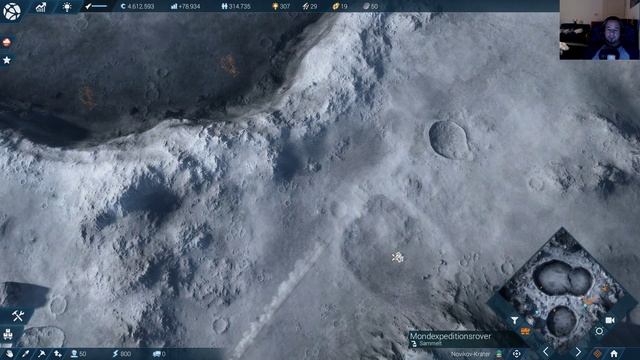Screen dimensions: 640x360
Task: Click the grey resource showing 50
Action: pyautogui.click(x=370, y=7)
